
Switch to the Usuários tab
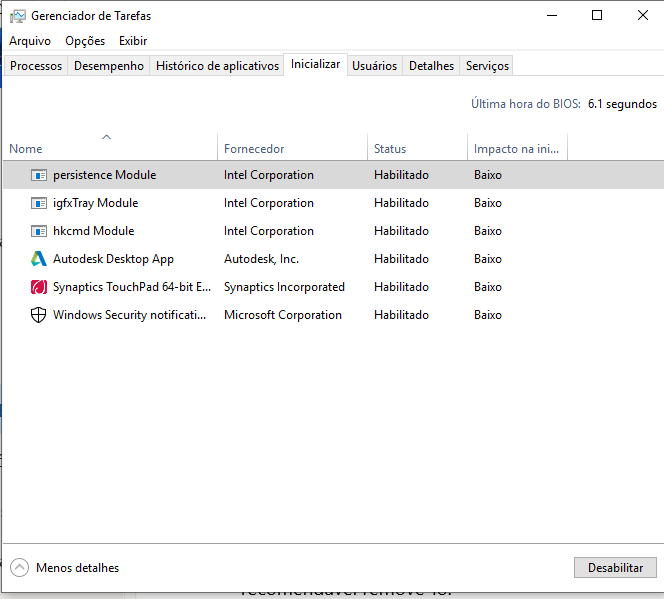click(x=374, y=66)
